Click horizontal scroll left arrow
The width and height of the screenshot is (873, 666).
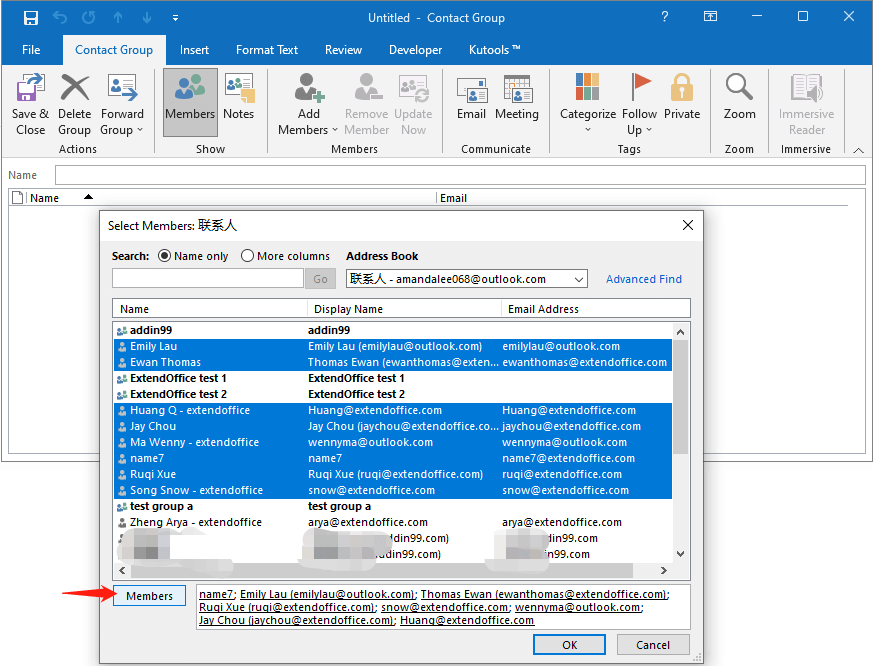pyautogui.click(x=122, y=570)
